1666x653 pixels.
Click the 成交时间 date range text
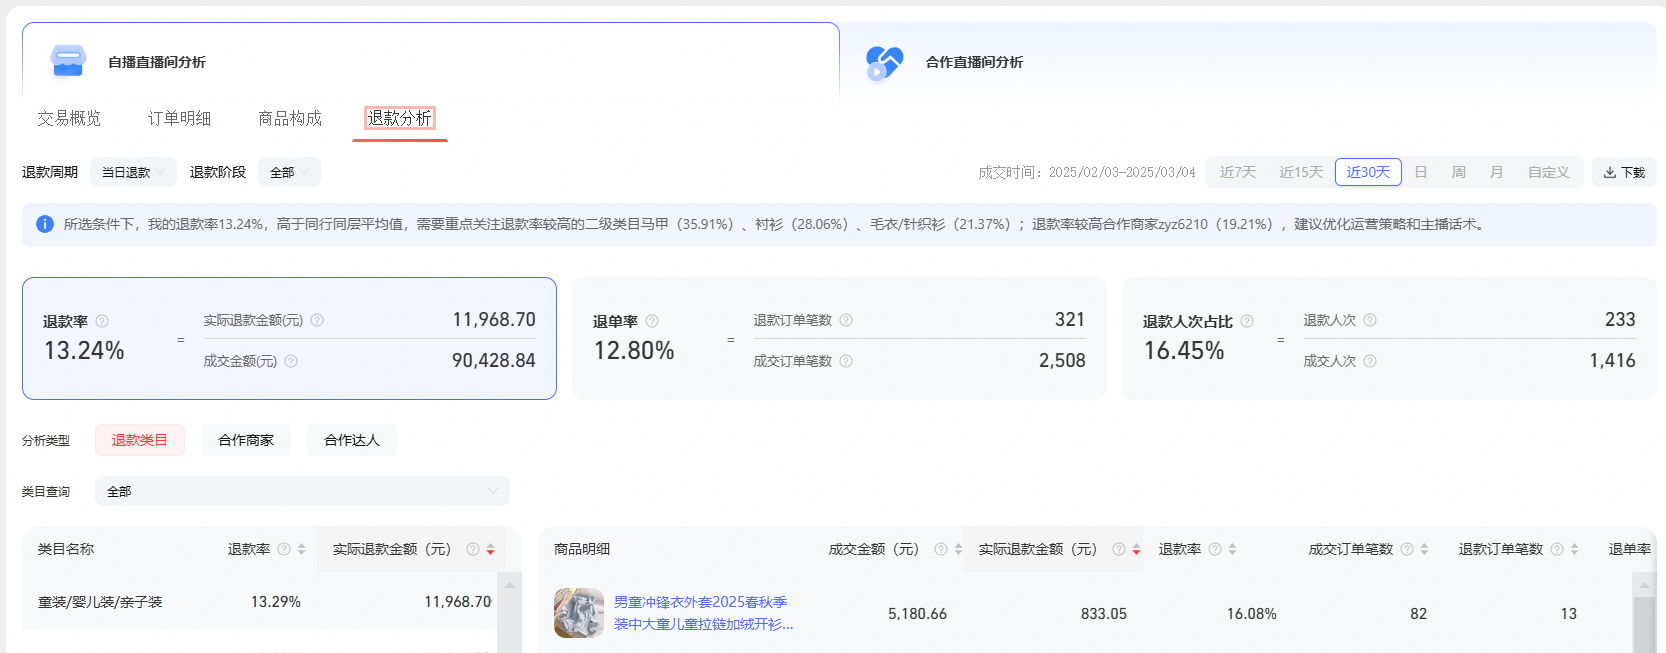pos(1087,172)
